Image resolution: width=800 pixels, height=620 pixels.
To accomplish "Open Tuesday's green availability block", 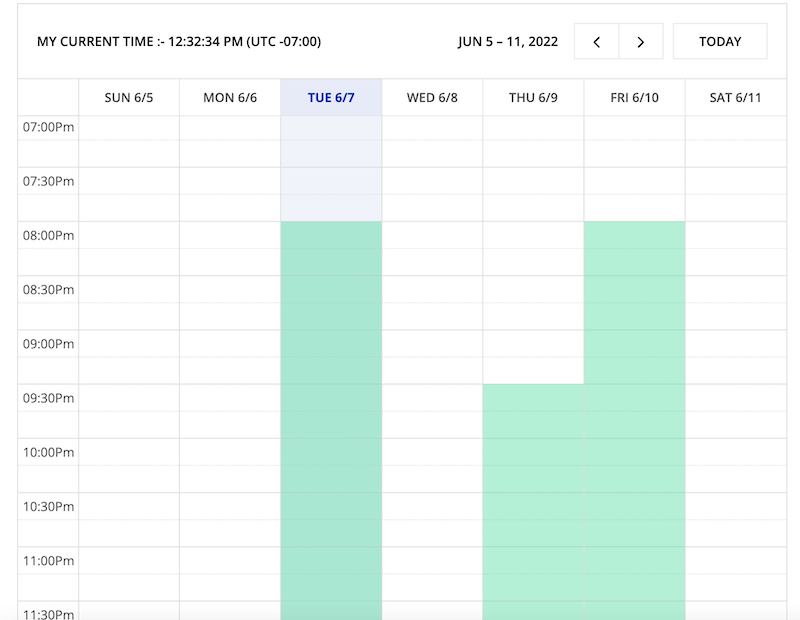I will [331, 421].
